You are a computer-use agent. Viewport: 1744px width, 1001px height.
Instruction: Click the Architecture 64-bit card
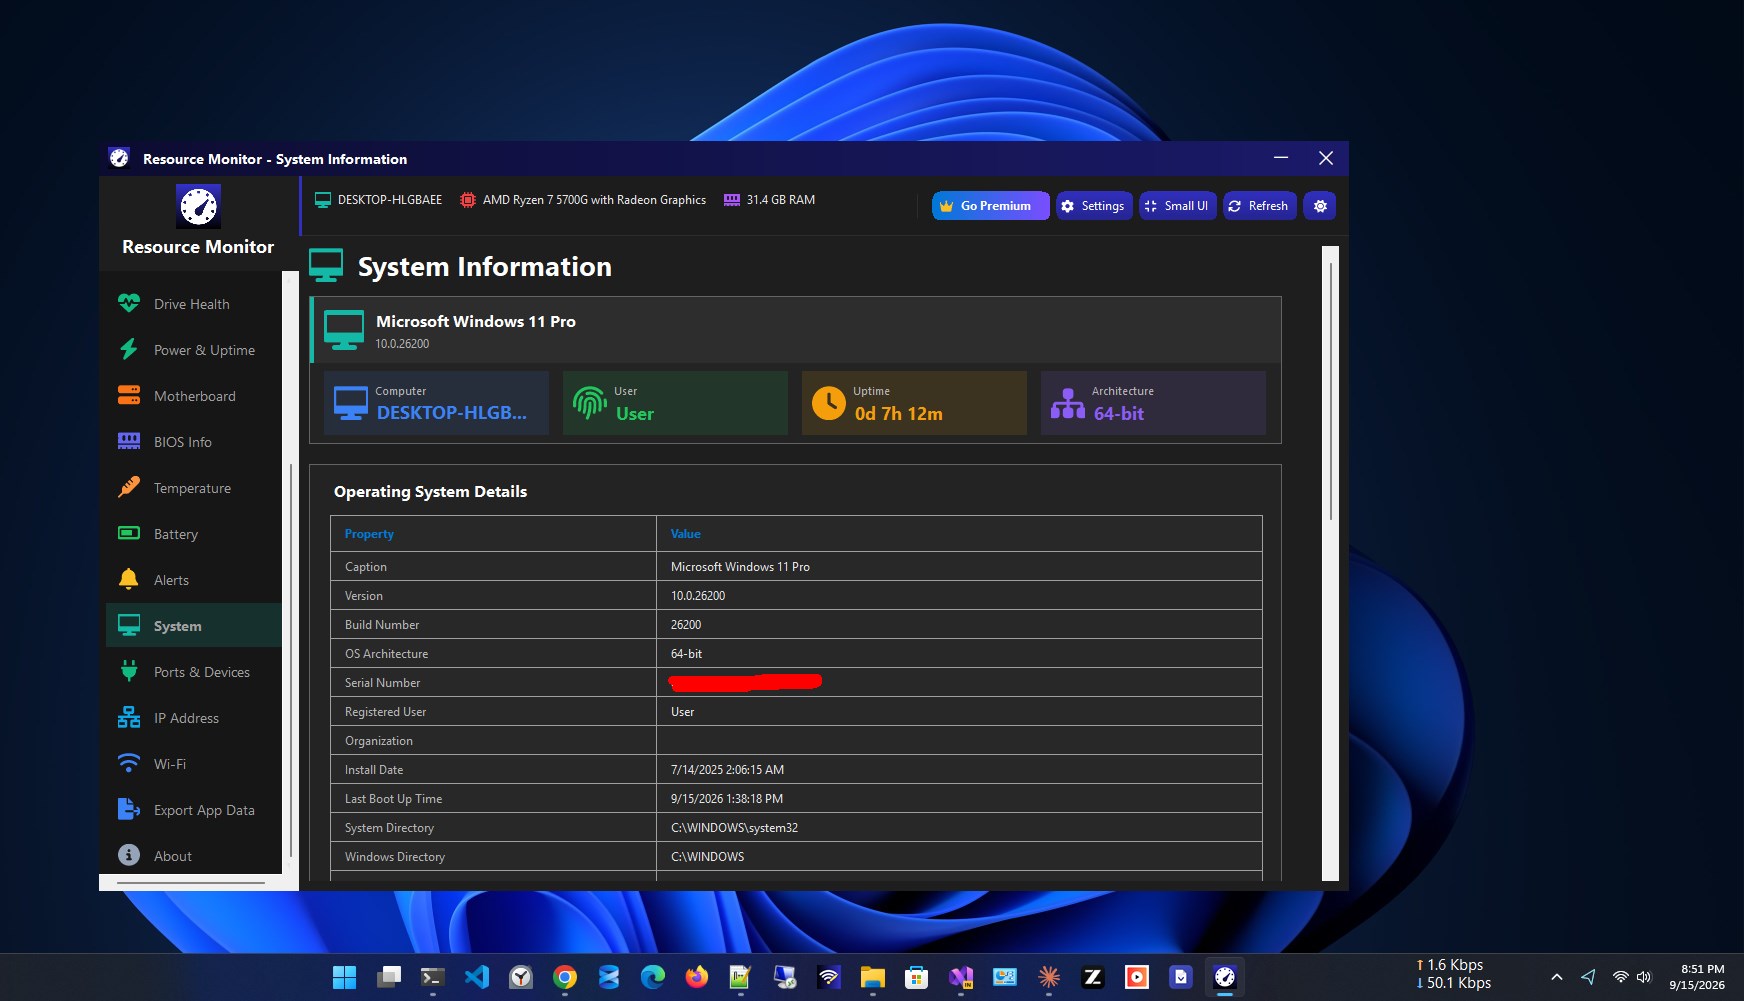pos(1153,403)
